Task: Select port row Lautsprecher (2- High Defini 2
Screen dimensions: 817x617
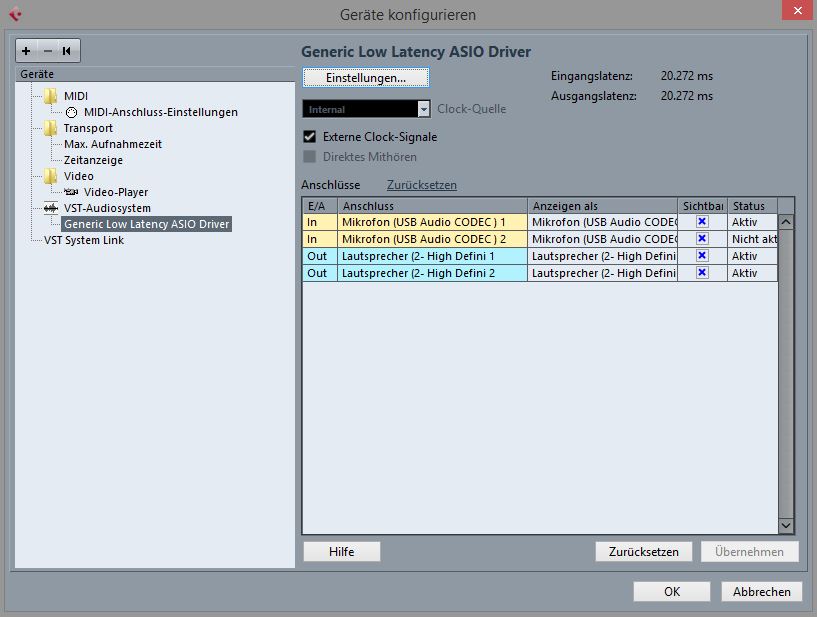Action: pyautogui.click(x=540, y=273)
